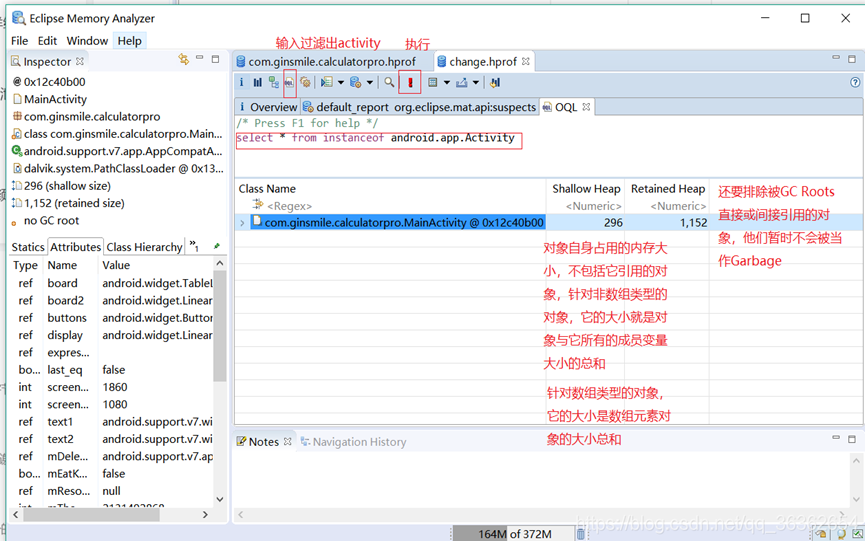Screen dimensions: 865x541
Task: Click the Inspector horizontal scrollbar thumb
Action: [x=92, y=515]
